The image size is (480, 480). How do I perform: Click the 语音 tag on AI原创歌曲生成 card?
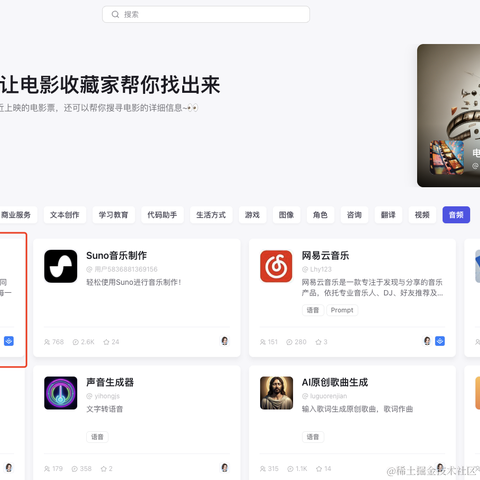313,437
